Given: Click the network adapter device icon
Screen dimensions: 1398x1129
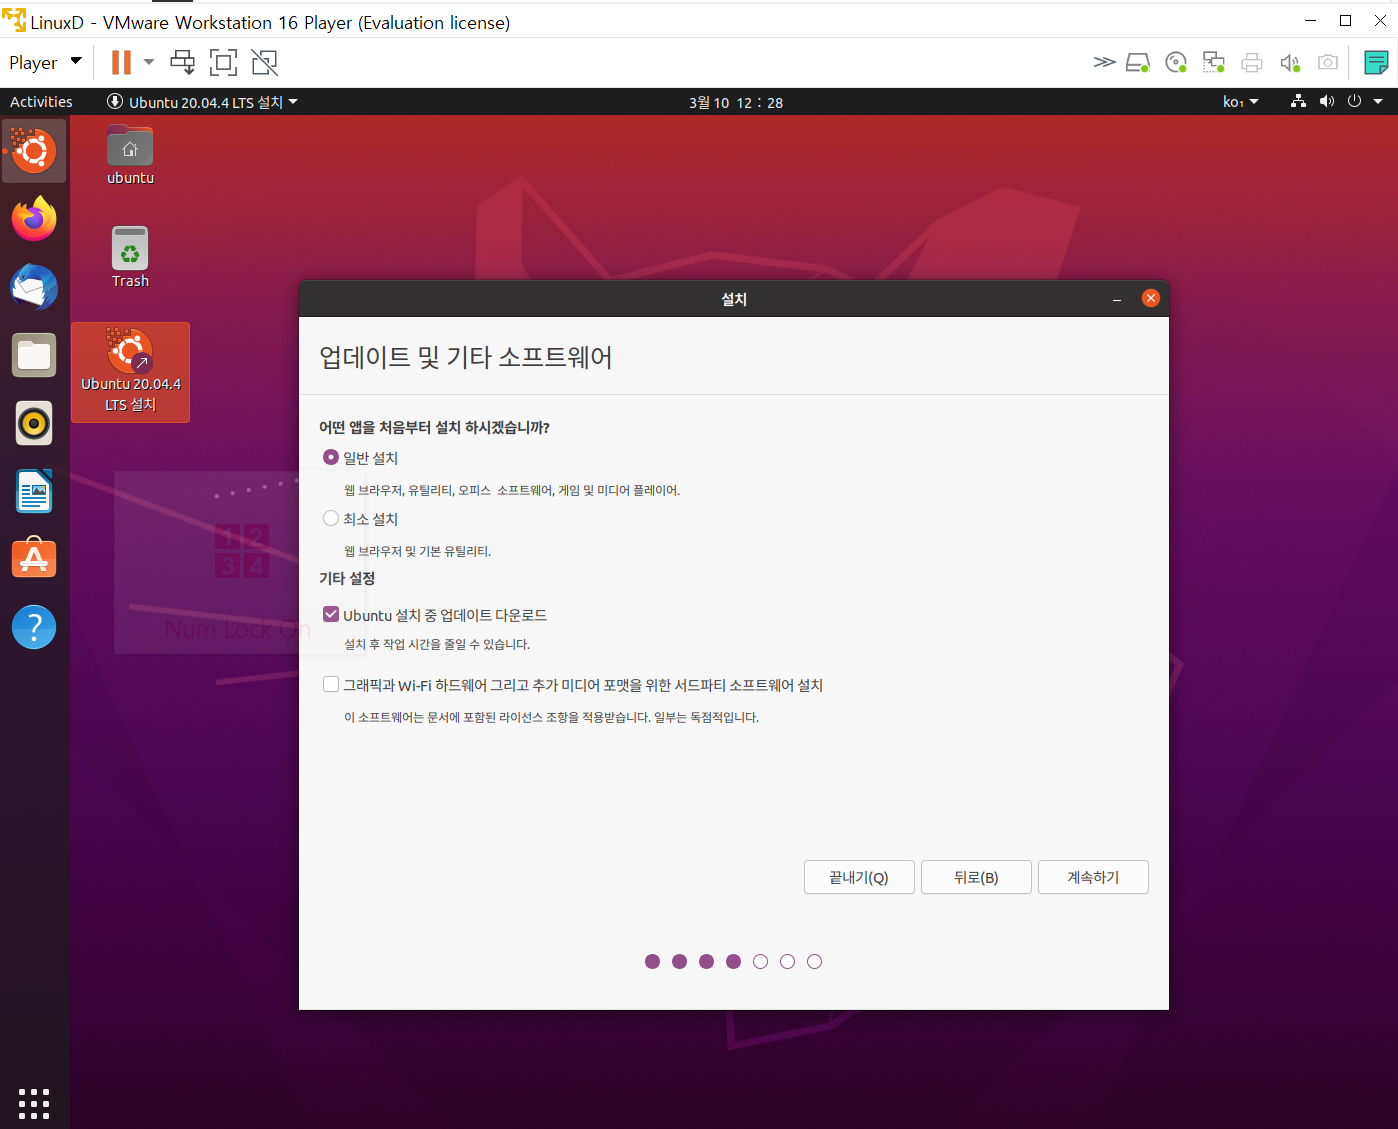Looking at the screenshot, I should click(1214, 63).
